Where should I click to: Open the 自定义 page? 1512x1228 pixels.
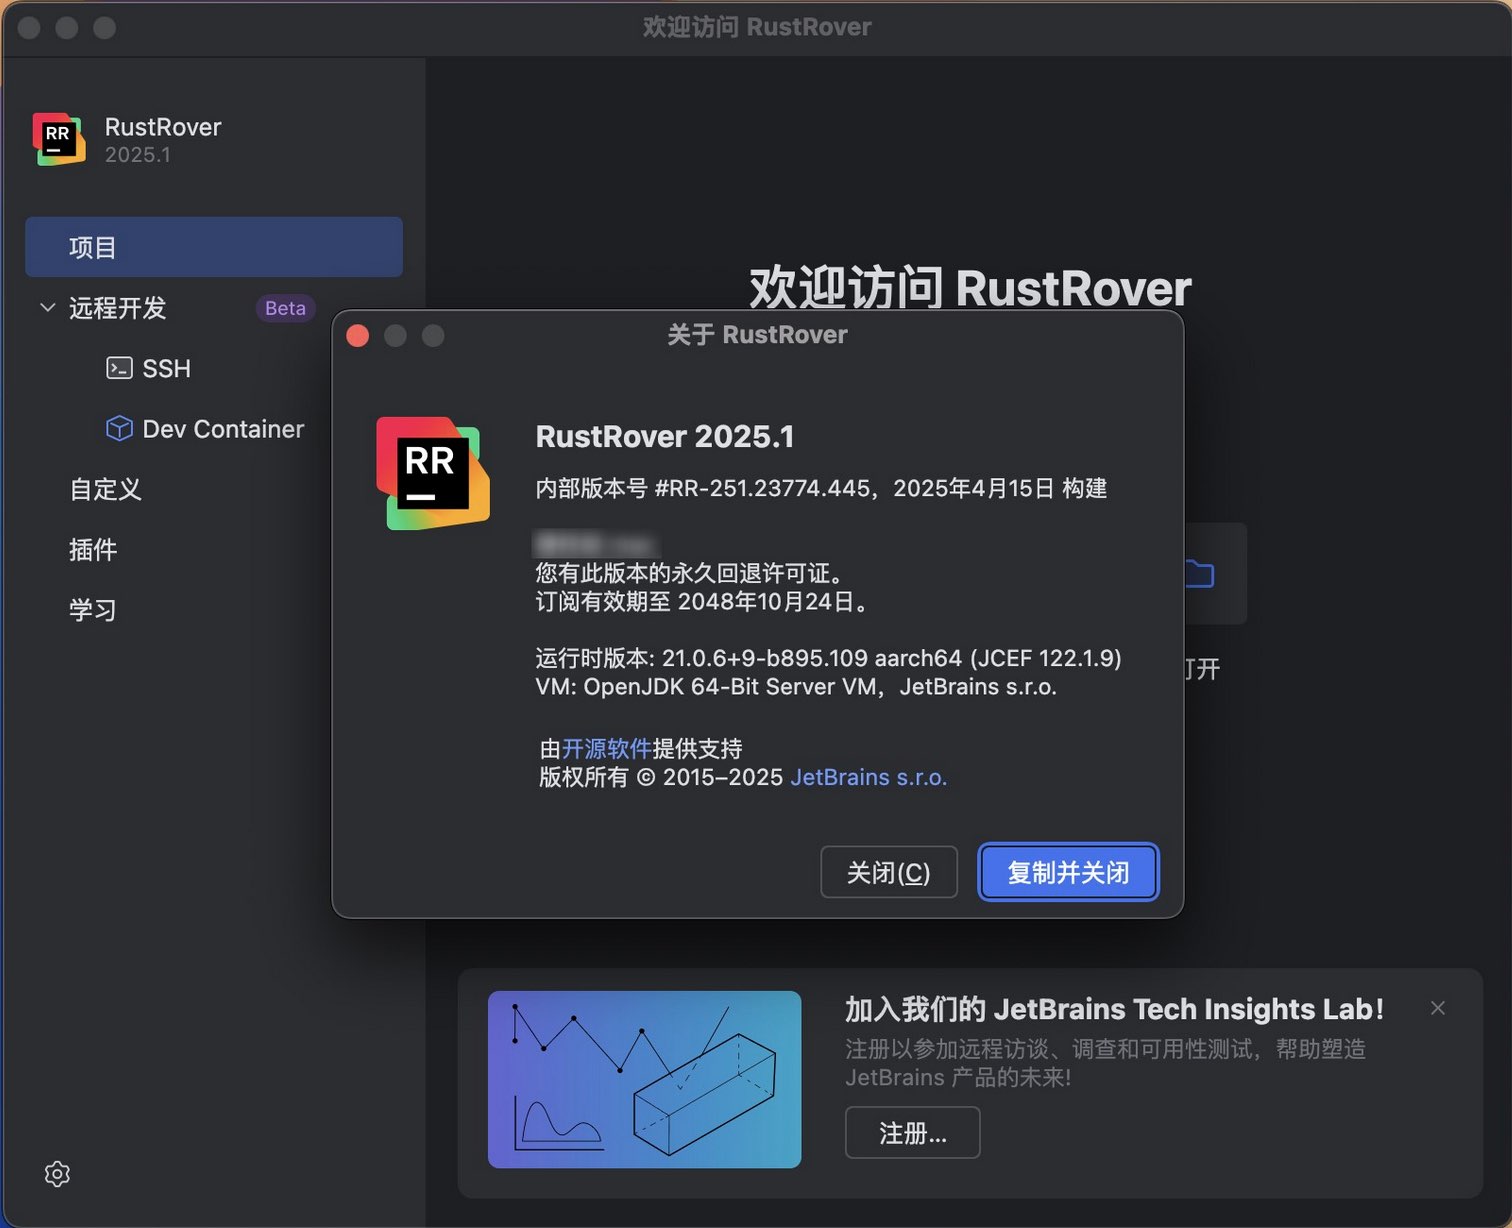(x=105, y=489)
